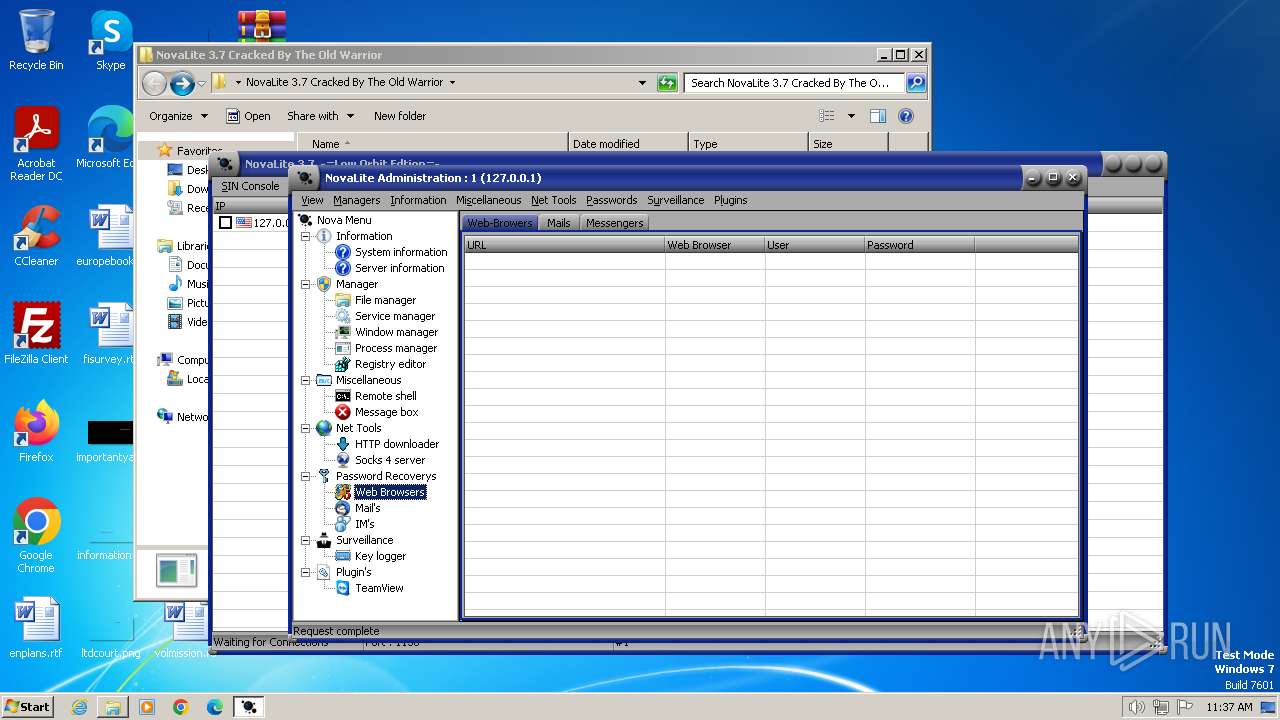Toggle Explorer preview pane icon
The height and width of the screenshot is (720, 1280).
[878, 116]
